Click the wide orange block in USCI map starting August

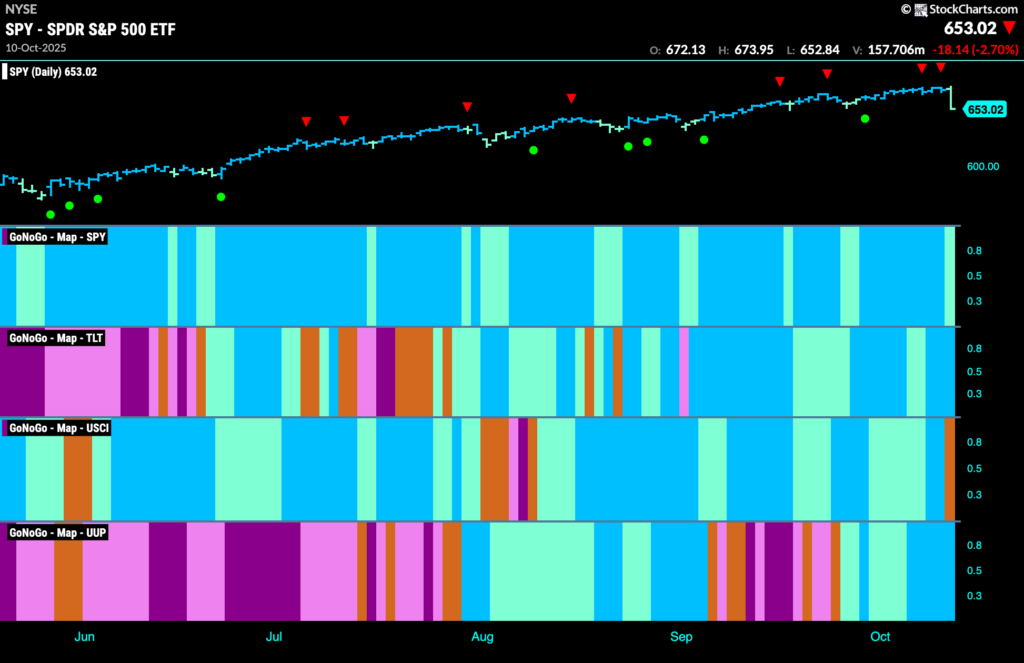coord(494,469)
